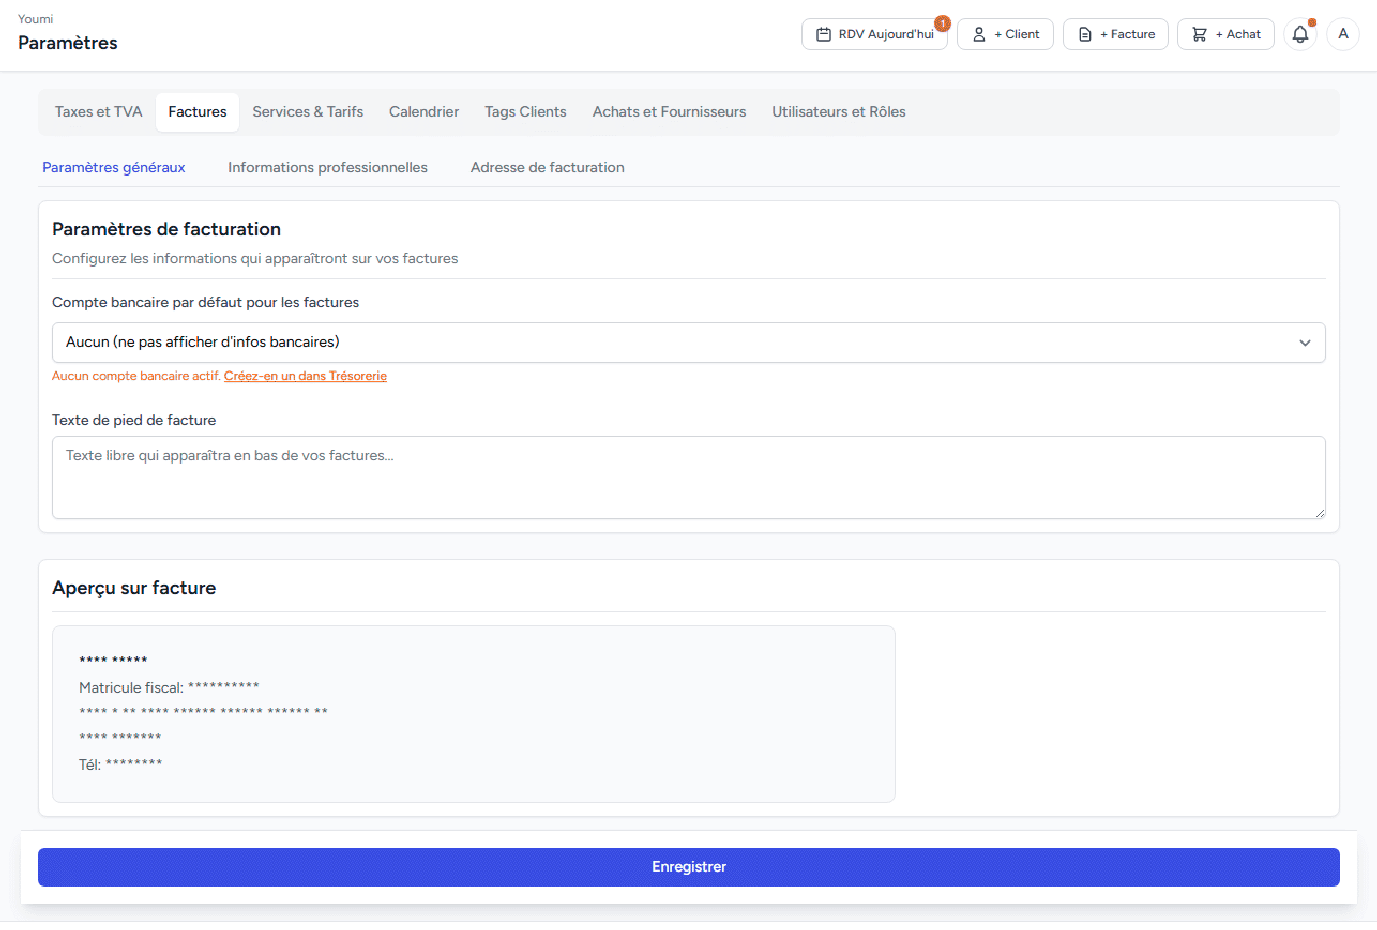The image size is (1377, 930).
Task: Click the chevron arrow of bank account selector
Action: (1304, 343)
